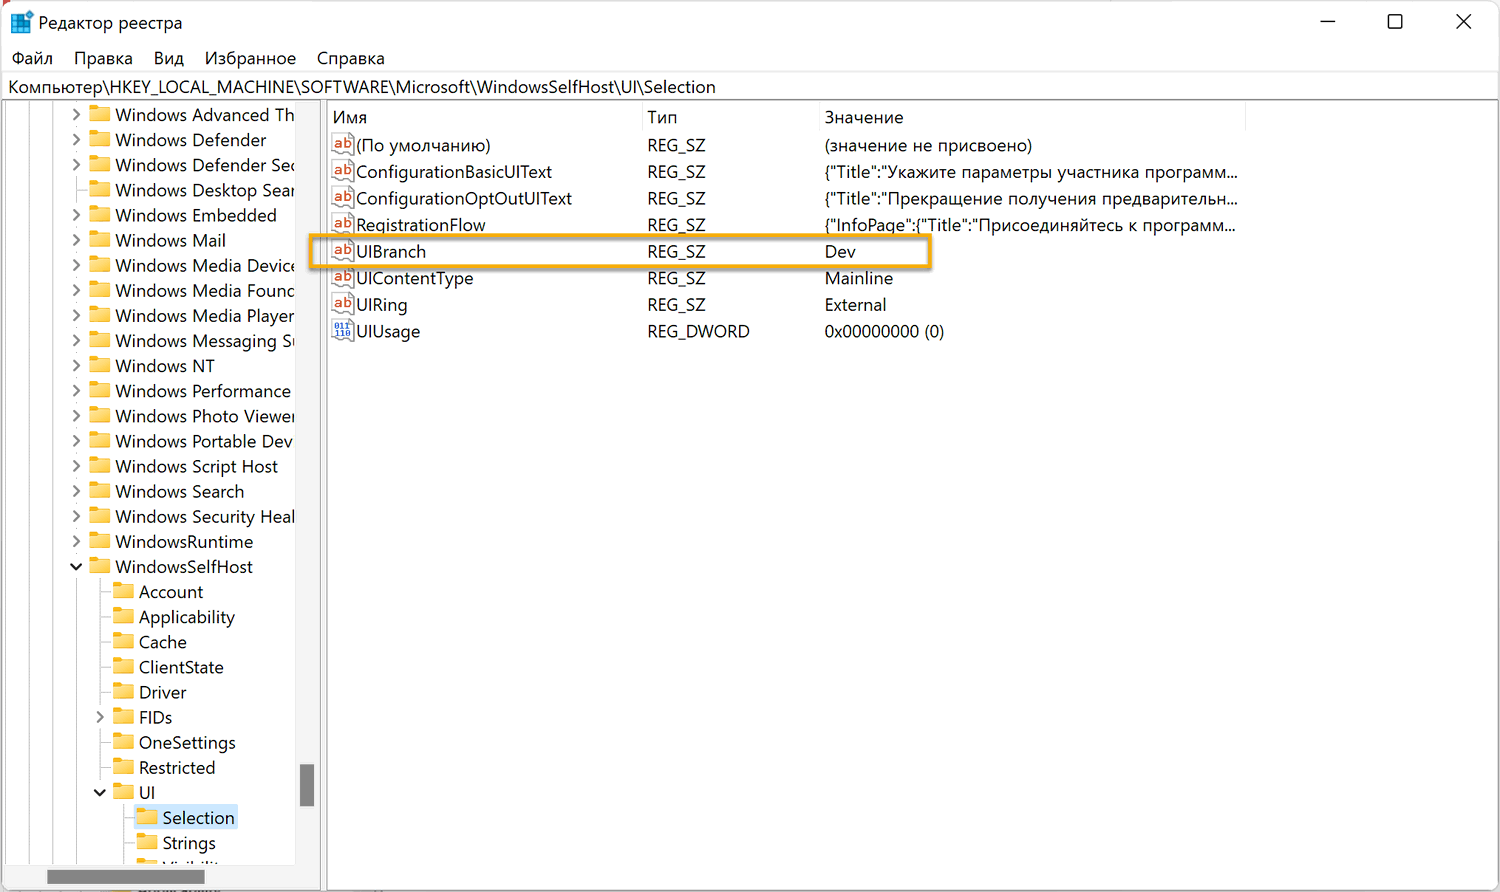Select the (По умолчанию) default value icon
Screen dimensions: 1500x892
tap(343, 144)
